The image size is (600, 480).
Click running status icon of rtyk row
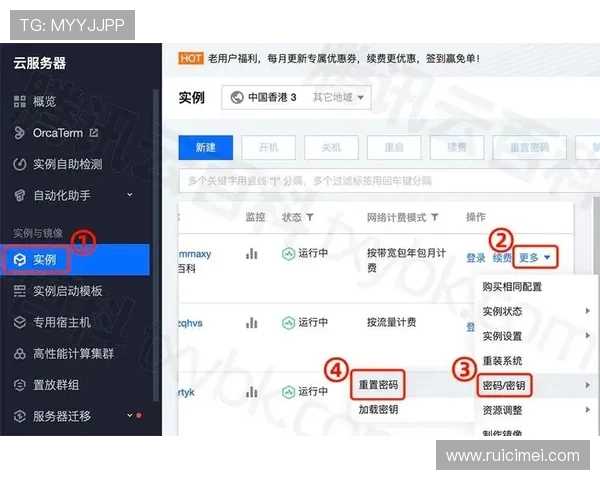click(x=288, y=392)
